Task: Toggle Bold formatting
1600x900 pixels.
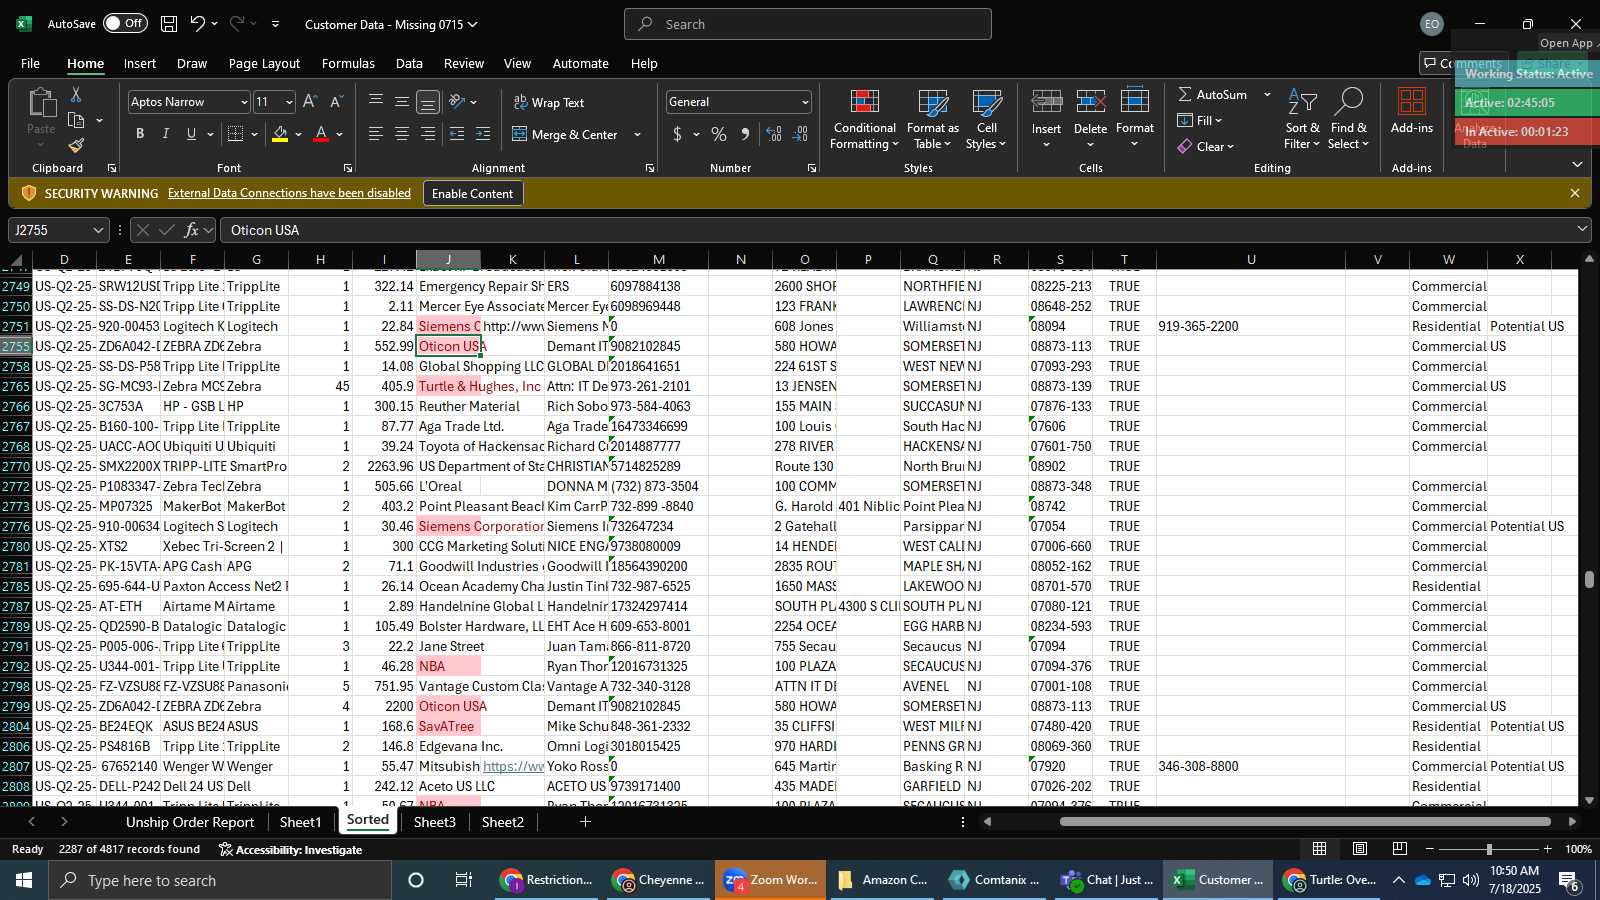Action: tap(140, 134)
